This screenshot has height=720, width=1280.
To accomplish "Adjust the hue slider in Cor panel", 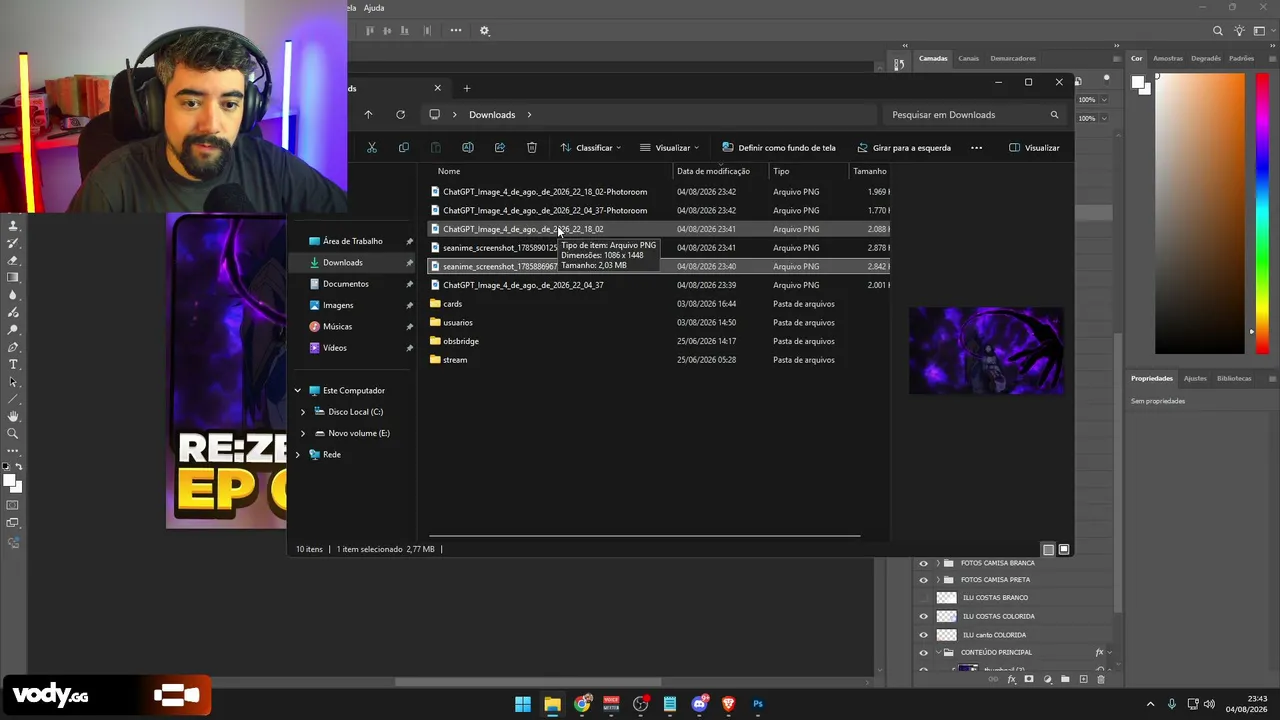I will pyautogui.click(x=1262, y=213).
